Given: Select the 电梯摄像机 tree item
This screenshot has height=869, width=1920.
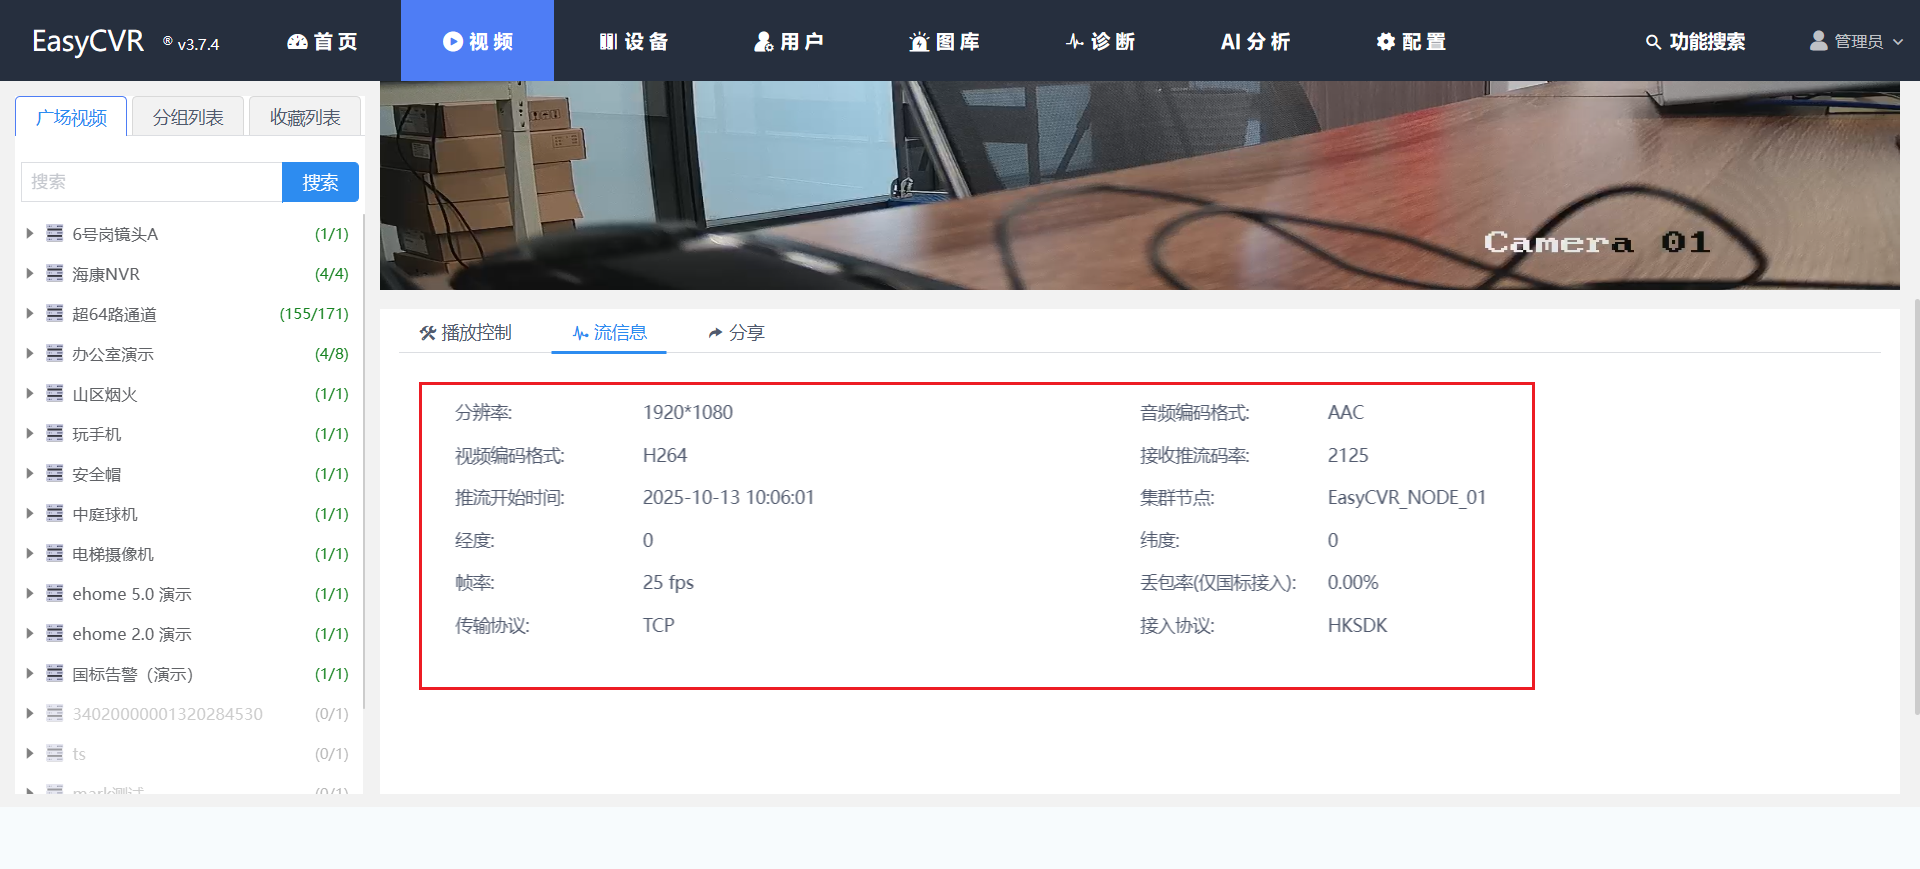Looking at the screenshot, I should pyautogui.click(x=113, y=554).
